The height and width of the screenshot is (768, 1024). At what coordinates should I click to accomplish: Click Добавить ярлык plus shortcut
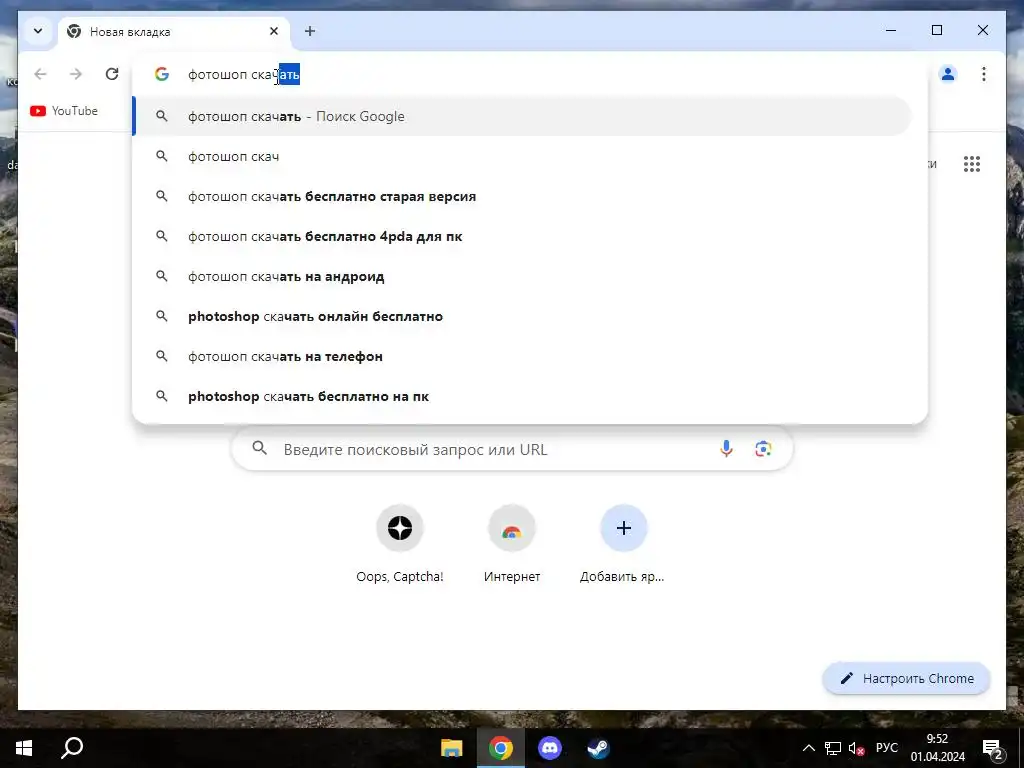click(623, 544)
